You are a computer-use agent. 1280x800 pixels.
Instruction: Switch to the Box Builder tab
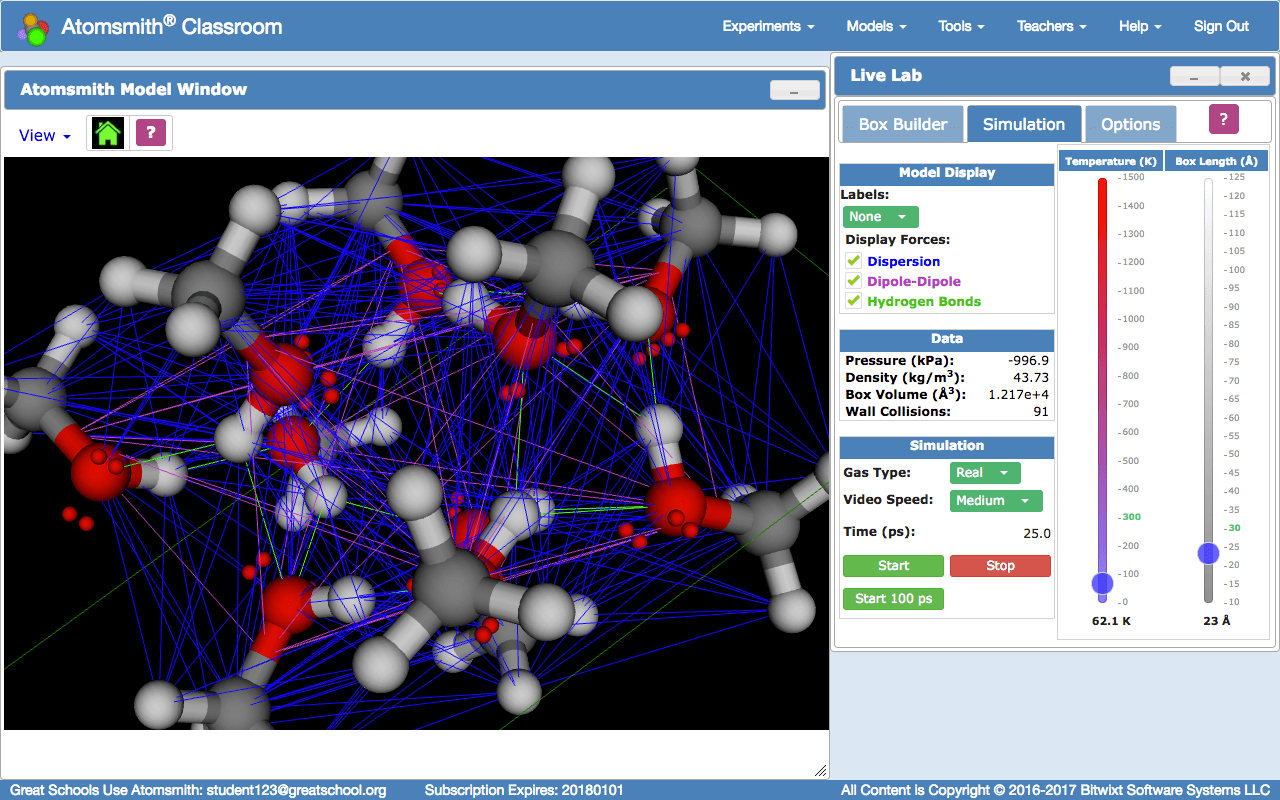tap(903, 124)
